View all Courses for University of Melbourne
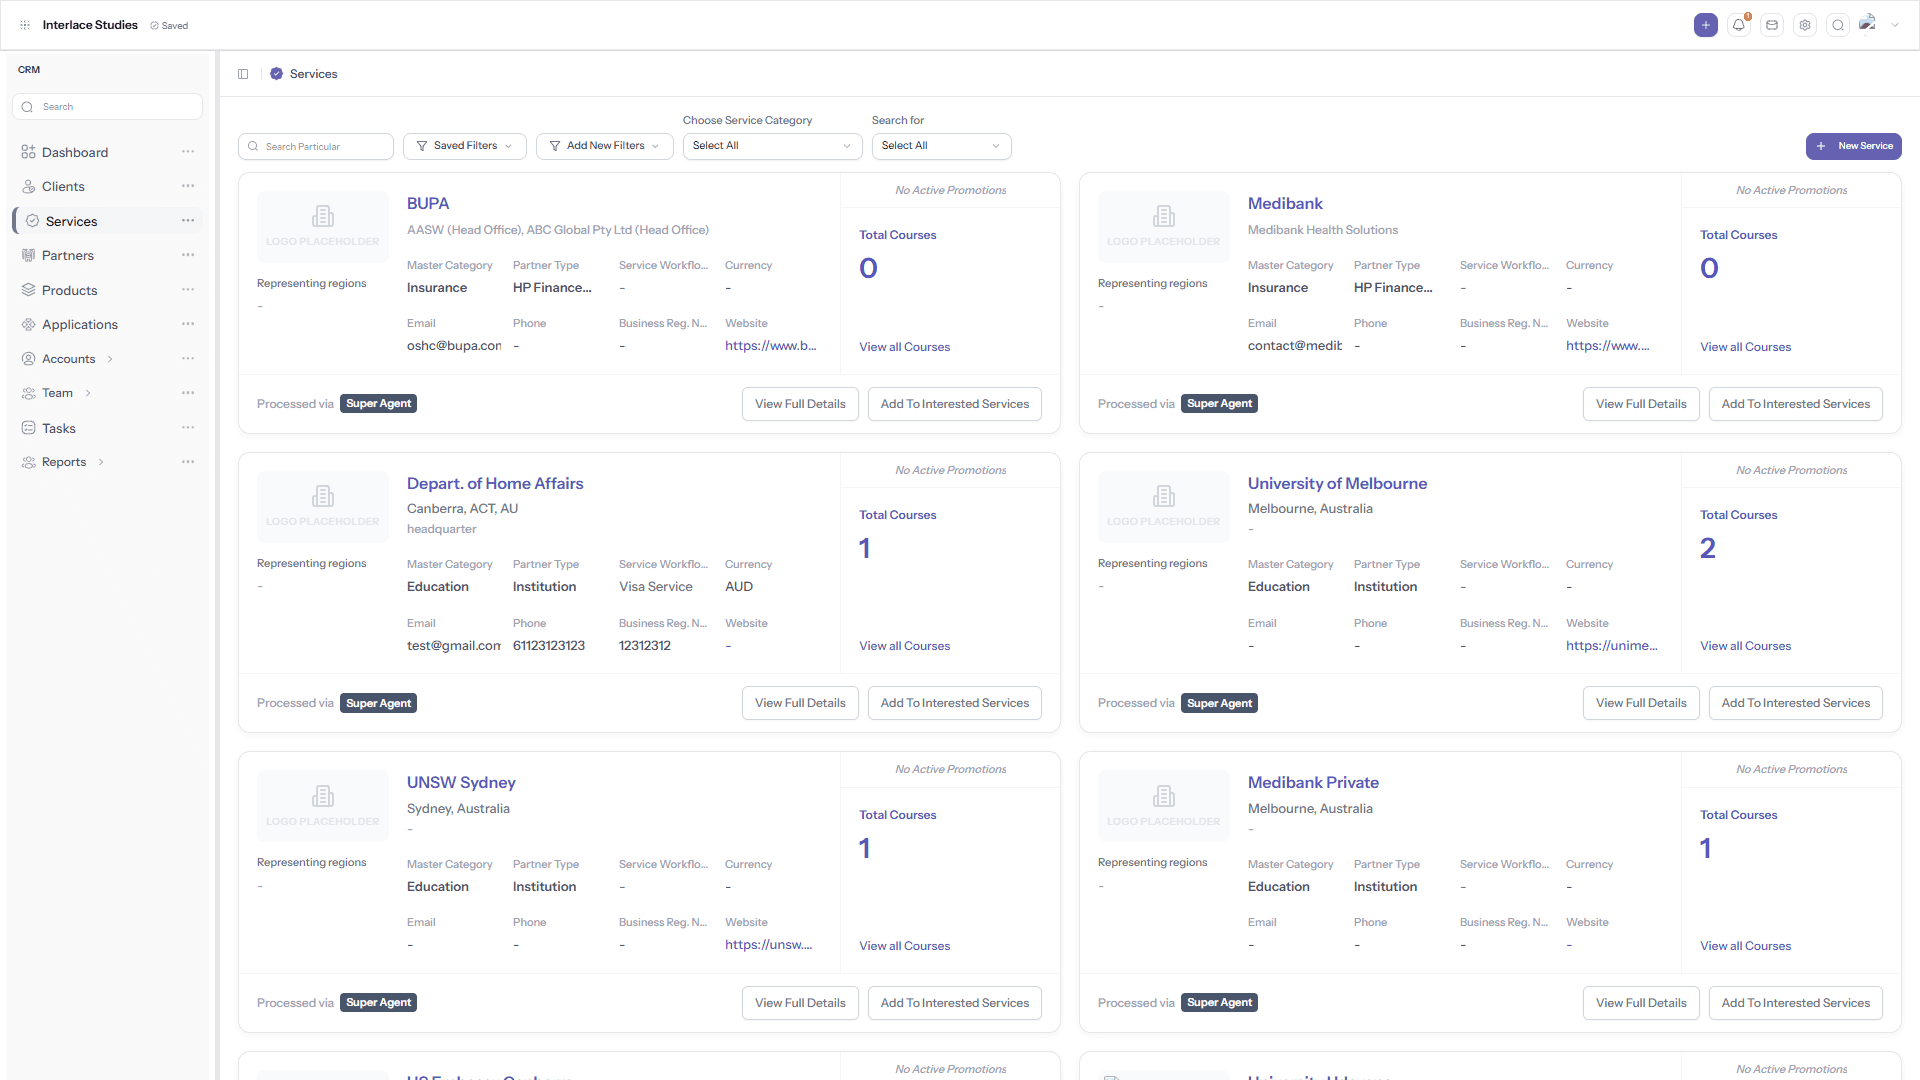The width and height of the screenshot is (1920, 1080). point(1746,646)
